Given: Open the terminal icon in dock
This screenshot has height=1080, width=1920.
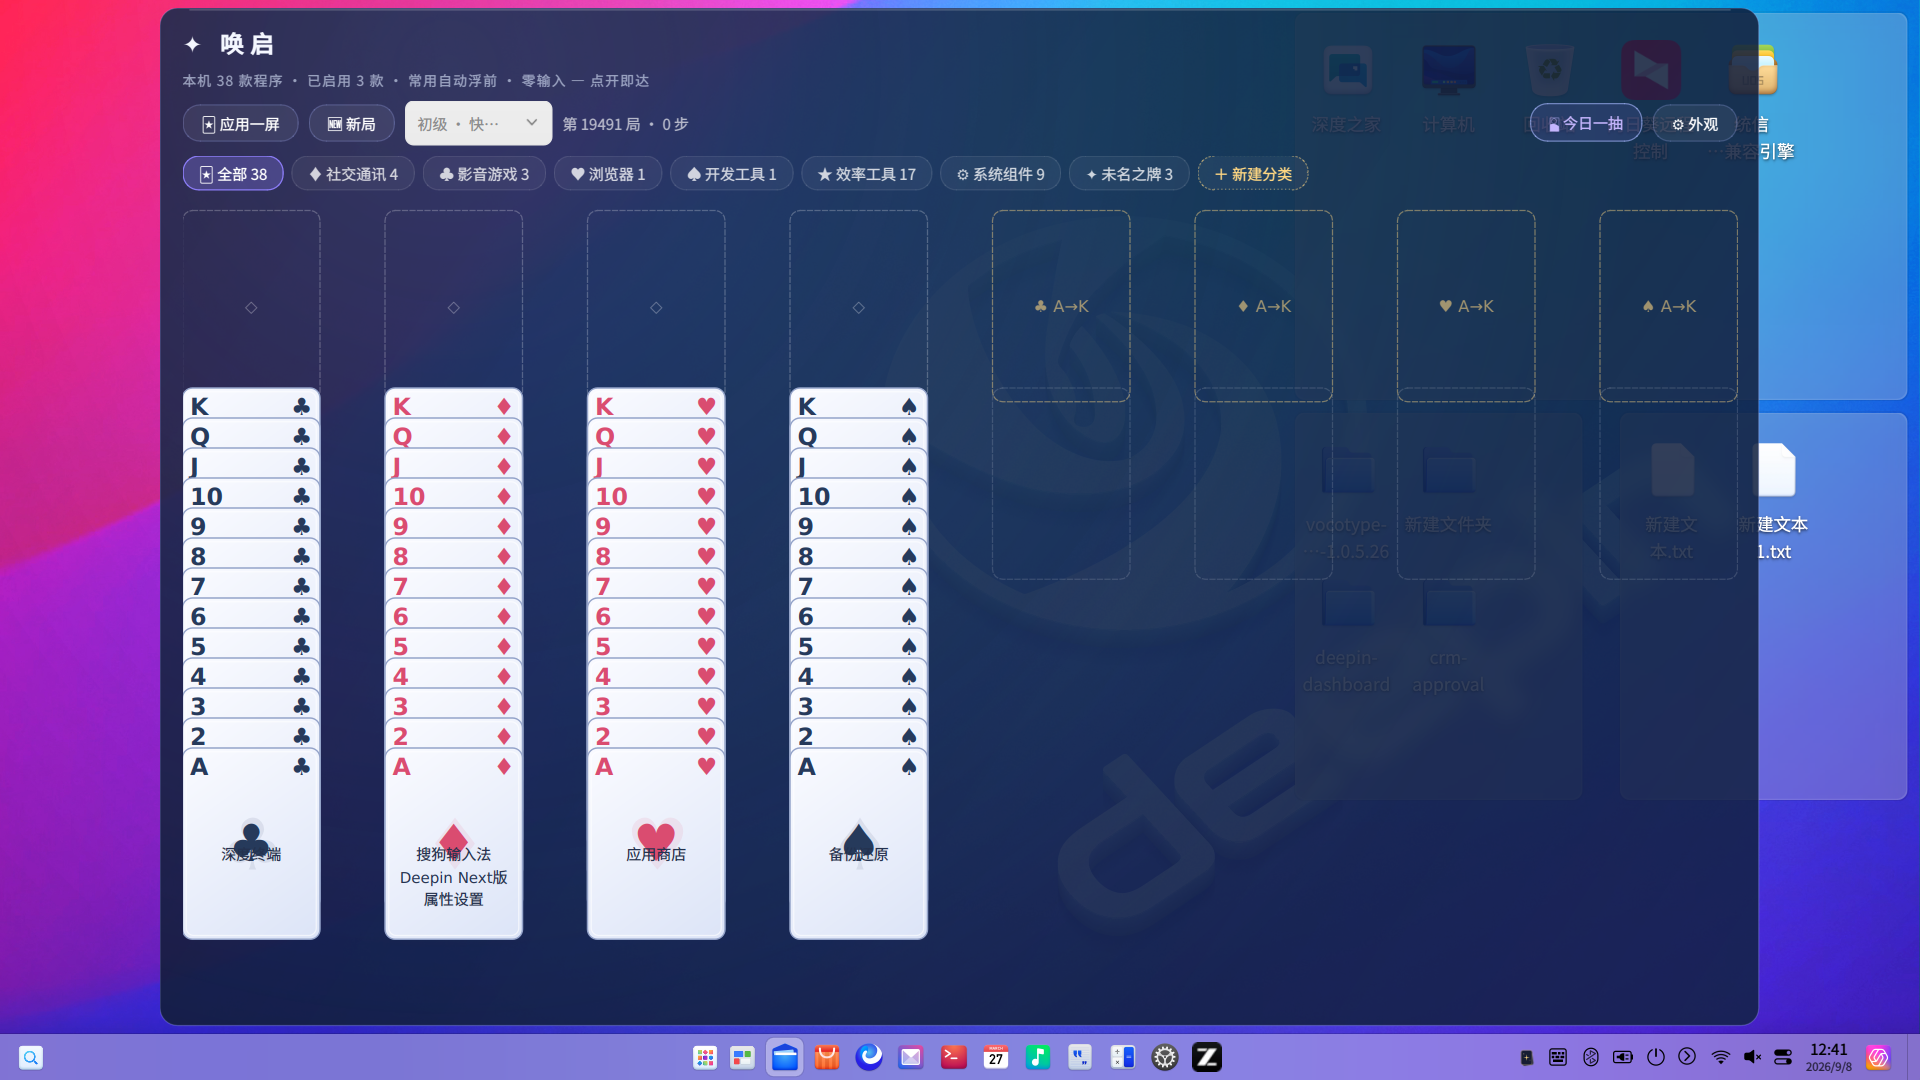Looking at the screenshot, I should 954,1057.
